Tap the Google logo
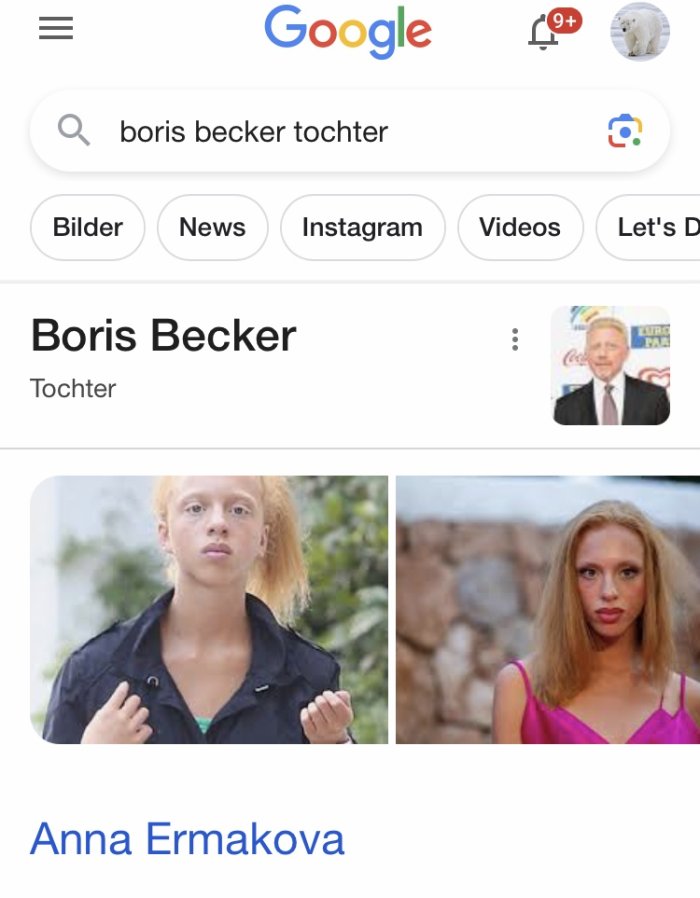 click(x=348, y=31)
